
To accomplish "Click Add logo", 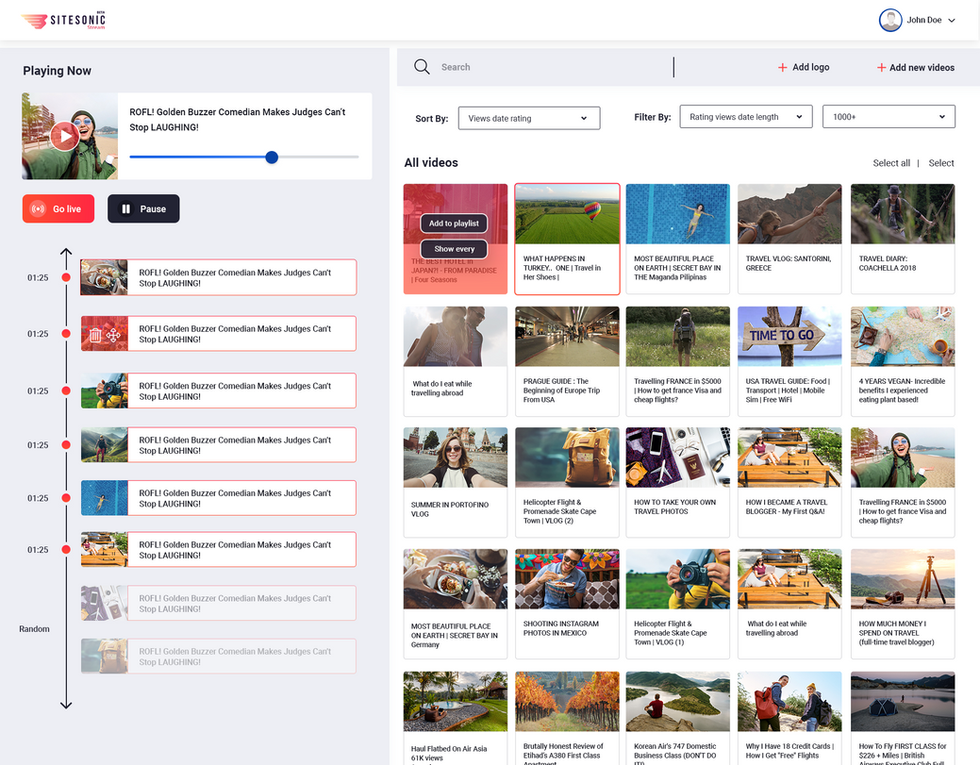I will pyautogui.click(x=803, y=67).
